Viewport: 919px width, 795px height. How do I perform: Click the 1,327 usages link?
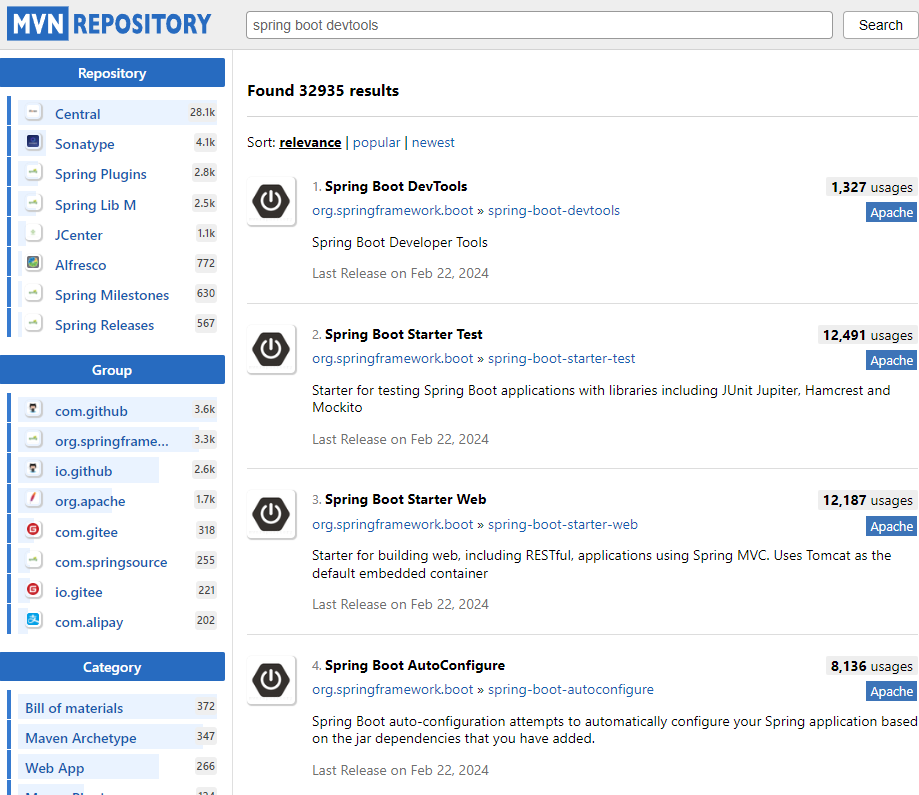pyautogui.click(x=872, y=188)
